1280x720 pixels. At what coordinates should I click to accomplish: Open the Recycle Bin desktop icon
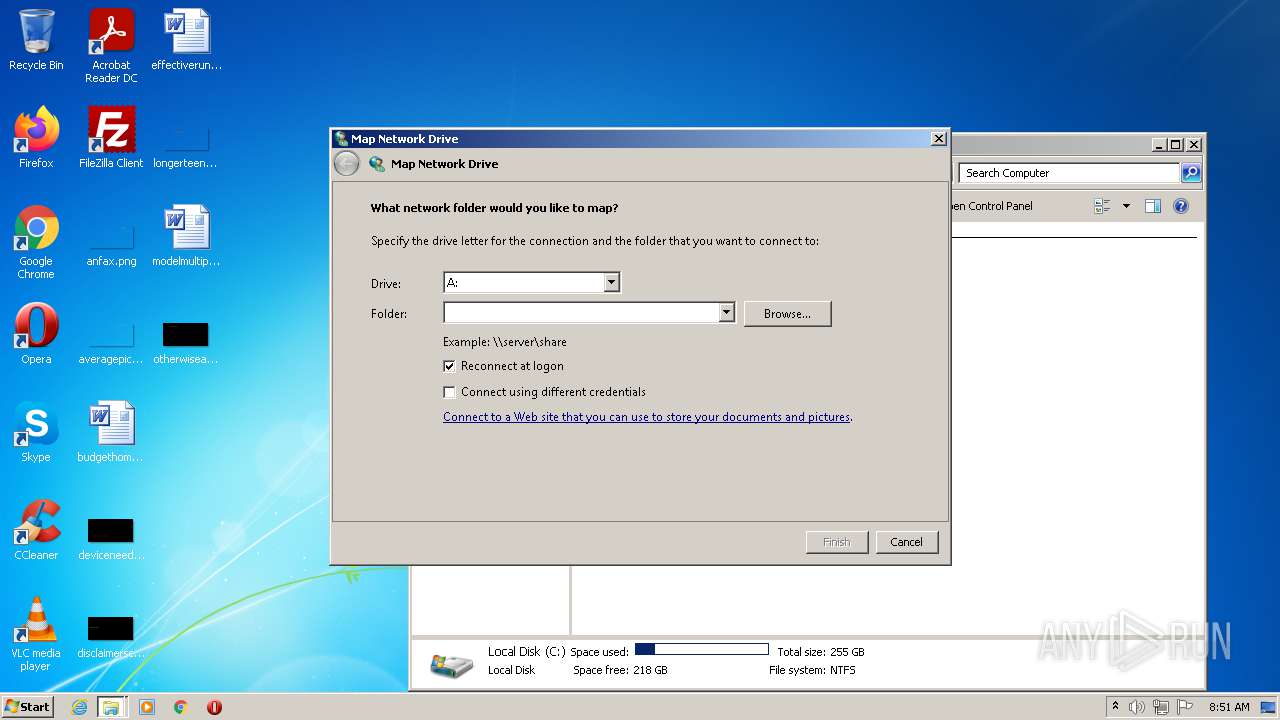click(36, 41)
